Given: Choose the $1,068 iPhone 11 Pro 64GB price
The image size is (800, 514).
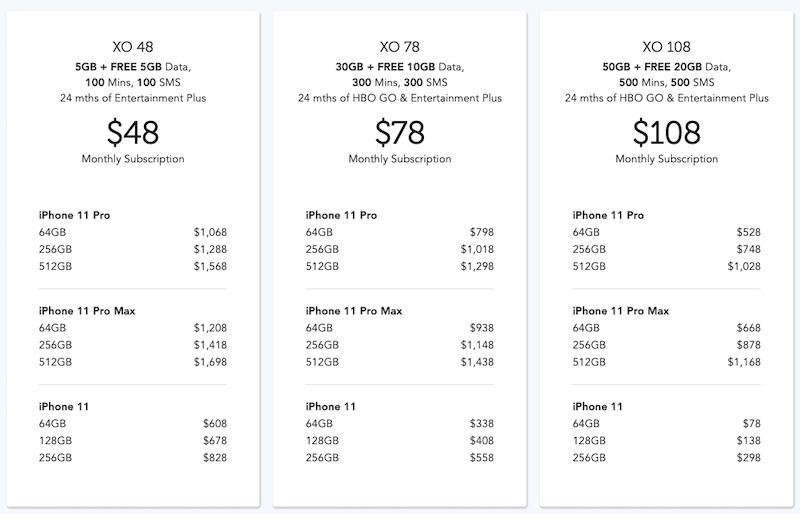Looking at the screenshot, I should point(210,232).
